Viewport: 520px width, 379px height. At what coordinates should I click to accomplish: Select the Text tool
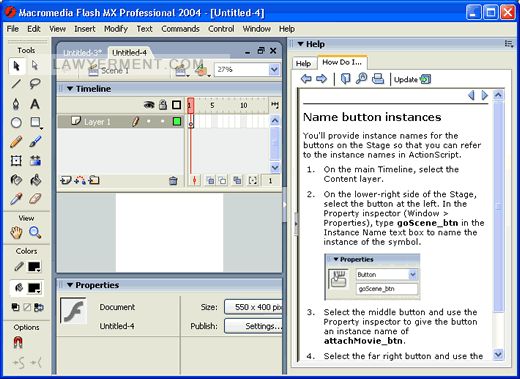pyautogui.click(x=35, y=104)
